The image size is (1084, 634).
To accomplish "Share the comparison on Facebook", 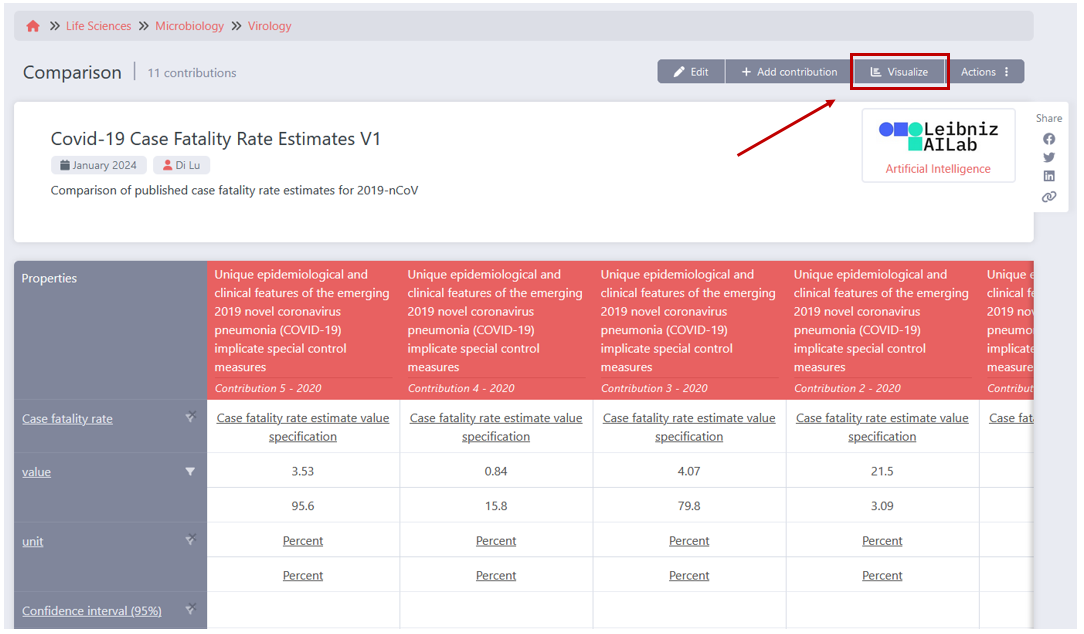I will coord(1048,137).
